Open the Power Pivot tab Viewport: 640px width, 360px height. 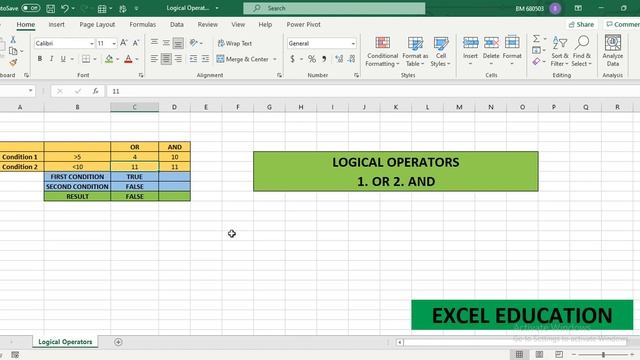pos(303,24)
